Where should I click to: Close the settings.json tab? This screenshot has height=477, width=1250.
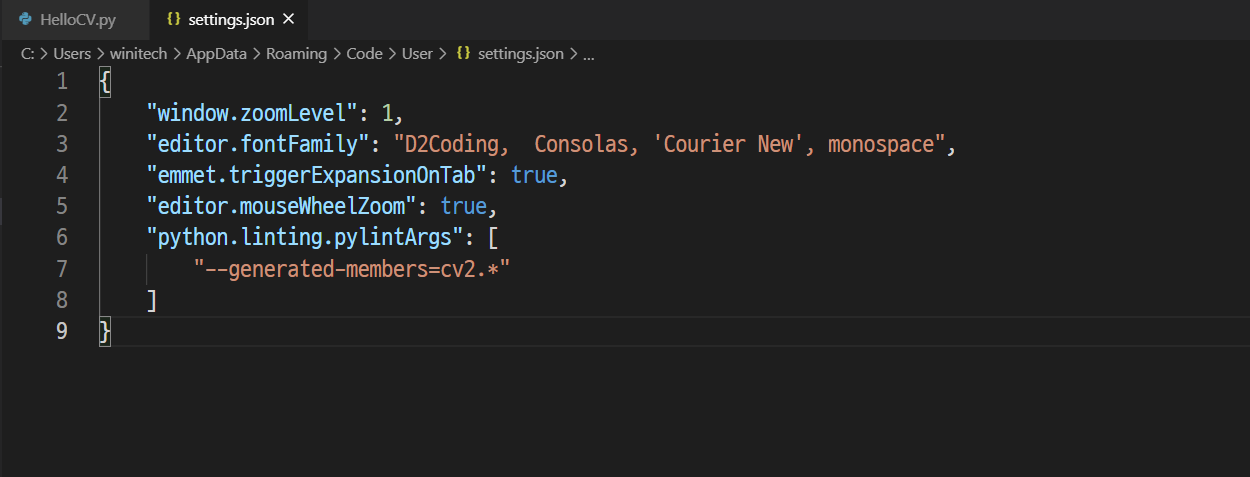289,19
